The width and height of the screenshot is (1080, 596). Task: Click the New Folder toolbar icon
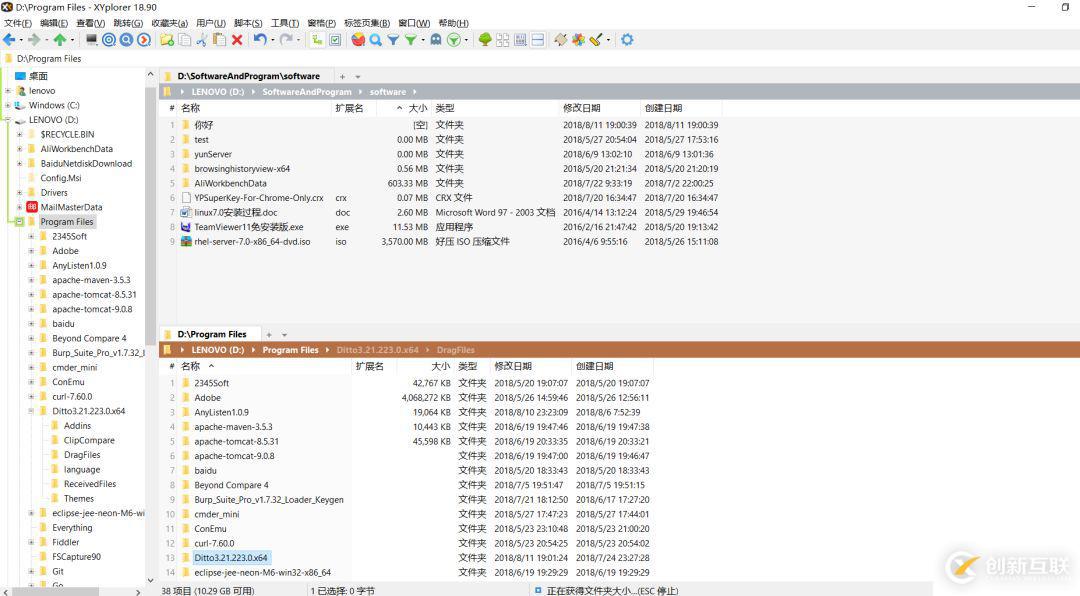click(x=167, y=40)
